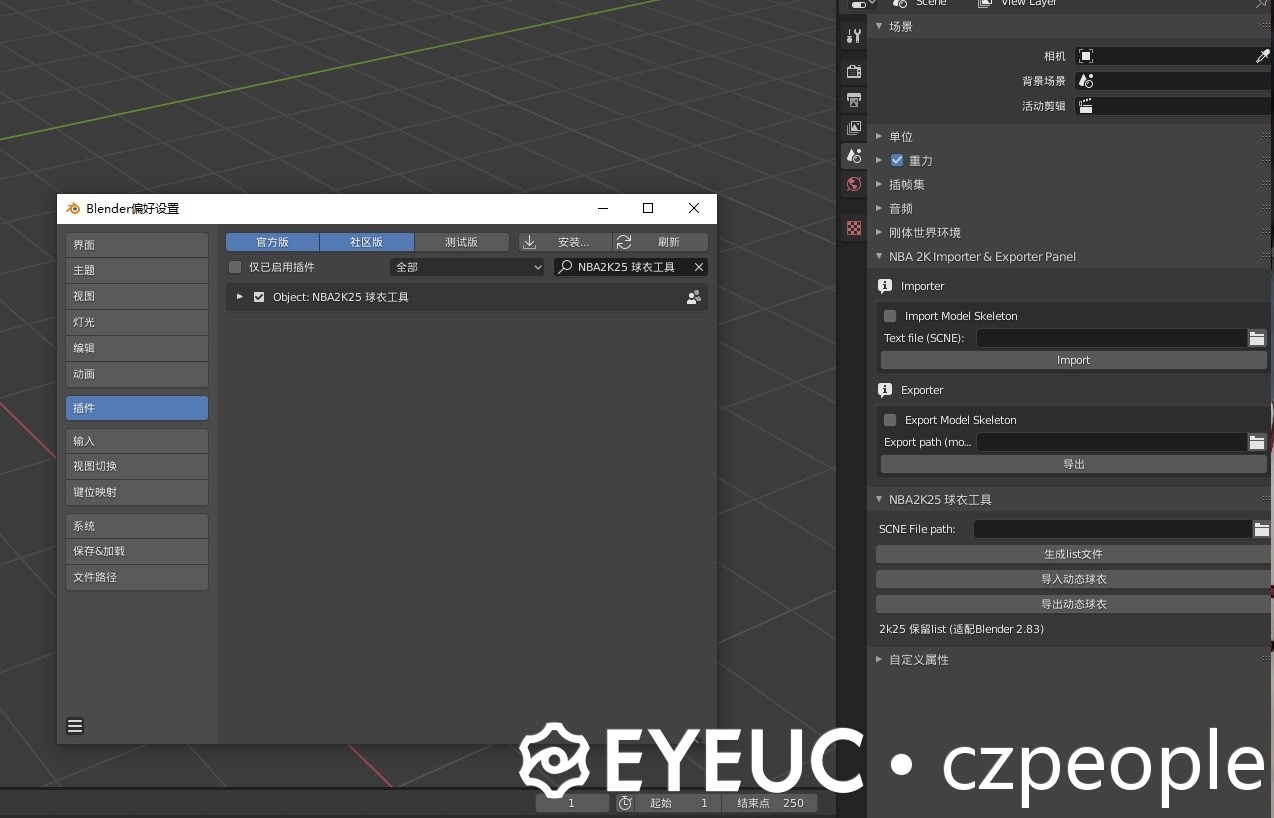Click the 背景场景 selector field
This screenshot has height=818, width=1274.
click(x=1174, y=81)
